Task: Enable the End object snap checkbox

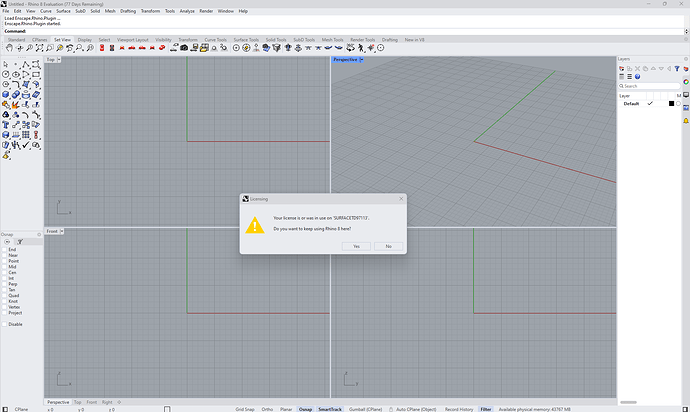Action: (5, 250)
